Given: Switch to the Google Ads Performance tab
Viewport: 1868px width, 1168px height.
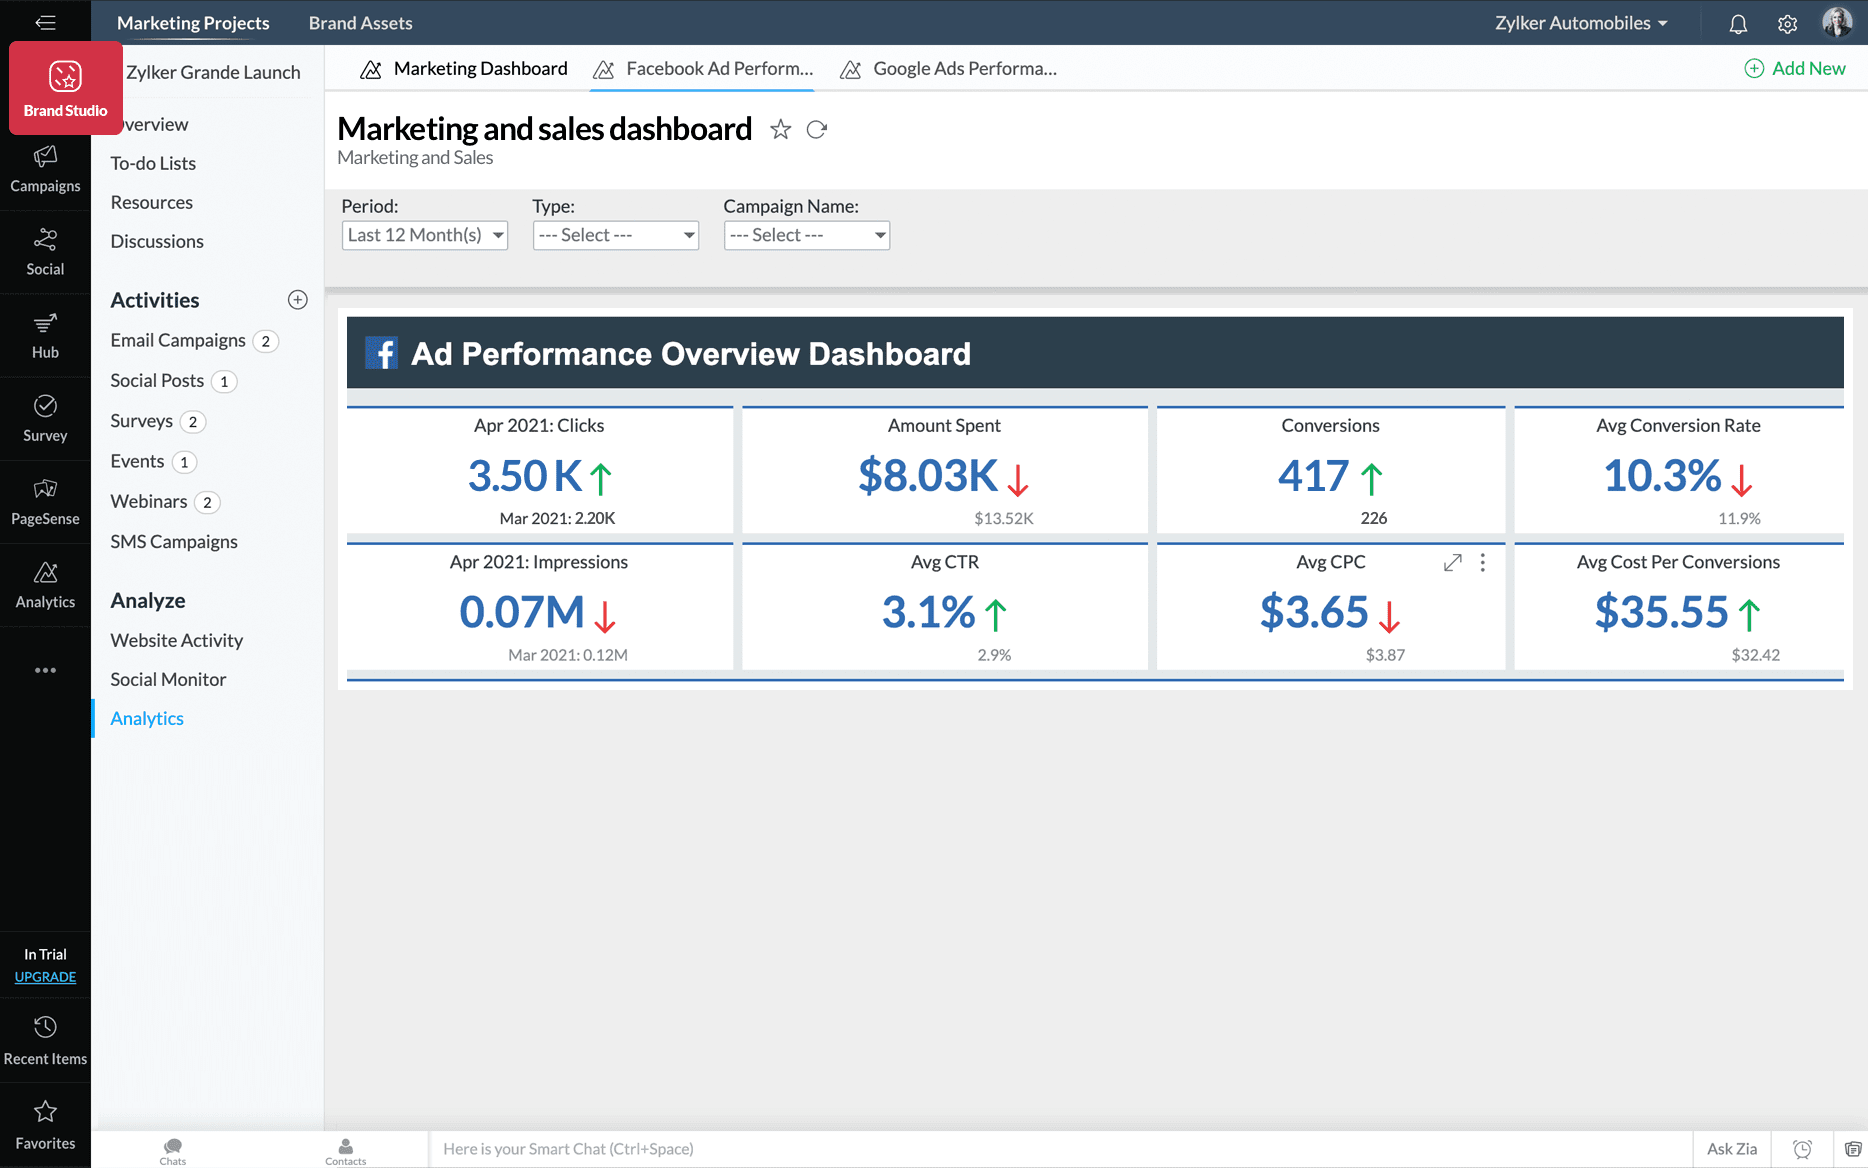Looking at the screenshot, I should pos(948,68).
